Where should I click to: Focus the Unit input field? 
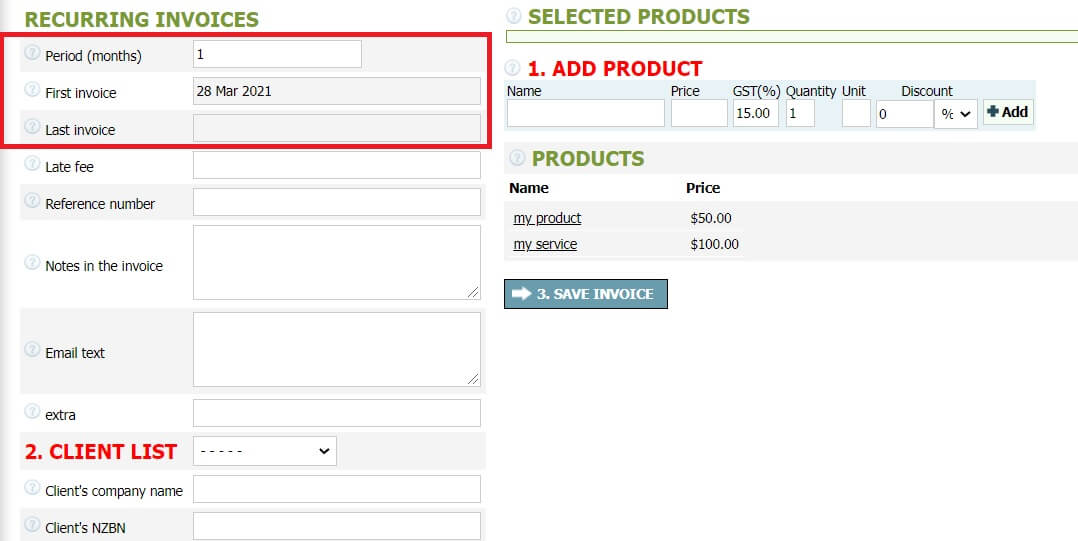[x=856, y=113]
